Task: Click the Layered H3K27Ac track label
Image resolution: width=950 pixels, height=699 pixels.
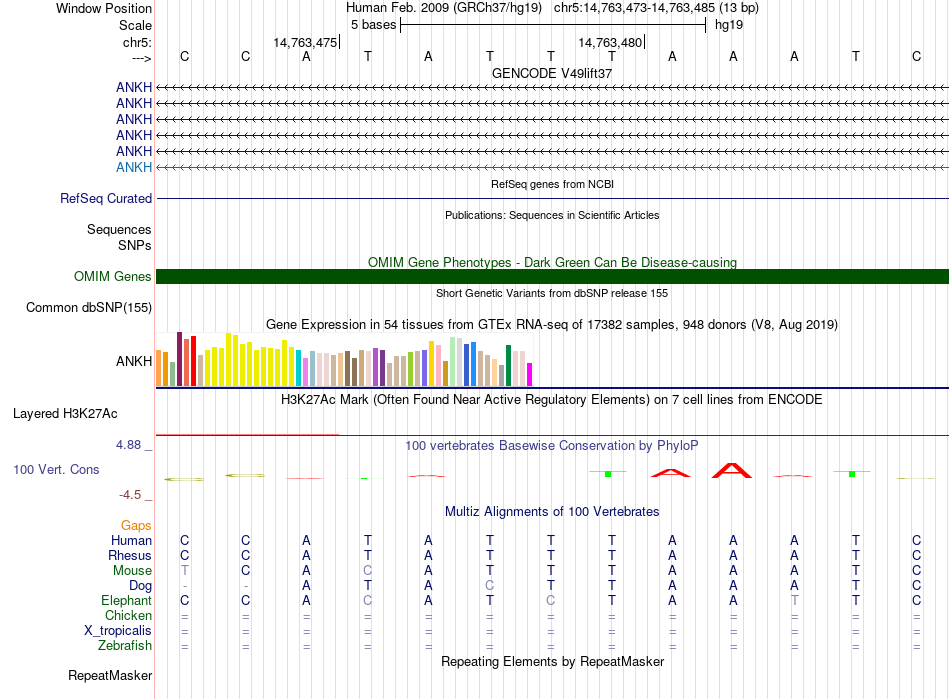Action: coord(65,413)
